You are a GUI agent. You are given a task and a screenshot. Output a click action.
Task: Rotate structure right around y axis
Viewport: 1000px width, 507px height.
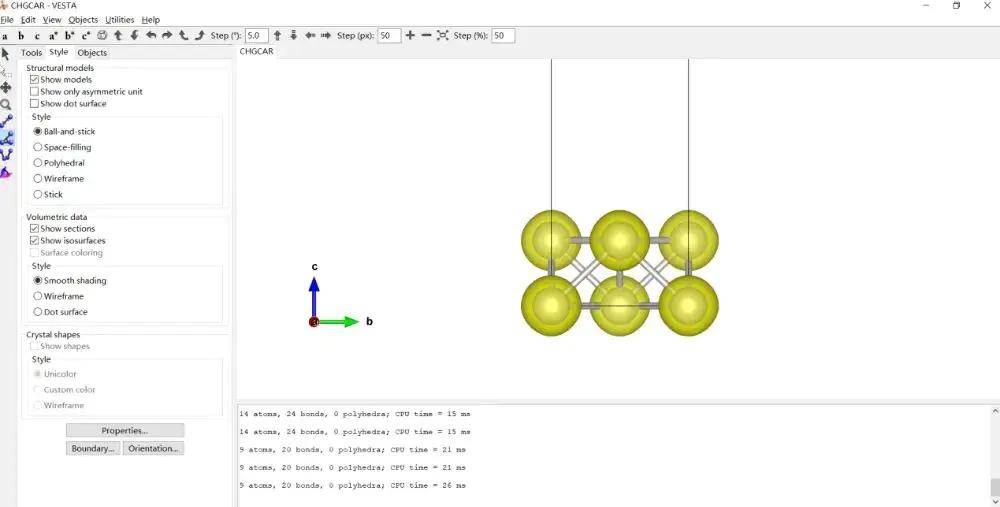tap(167, 36)
